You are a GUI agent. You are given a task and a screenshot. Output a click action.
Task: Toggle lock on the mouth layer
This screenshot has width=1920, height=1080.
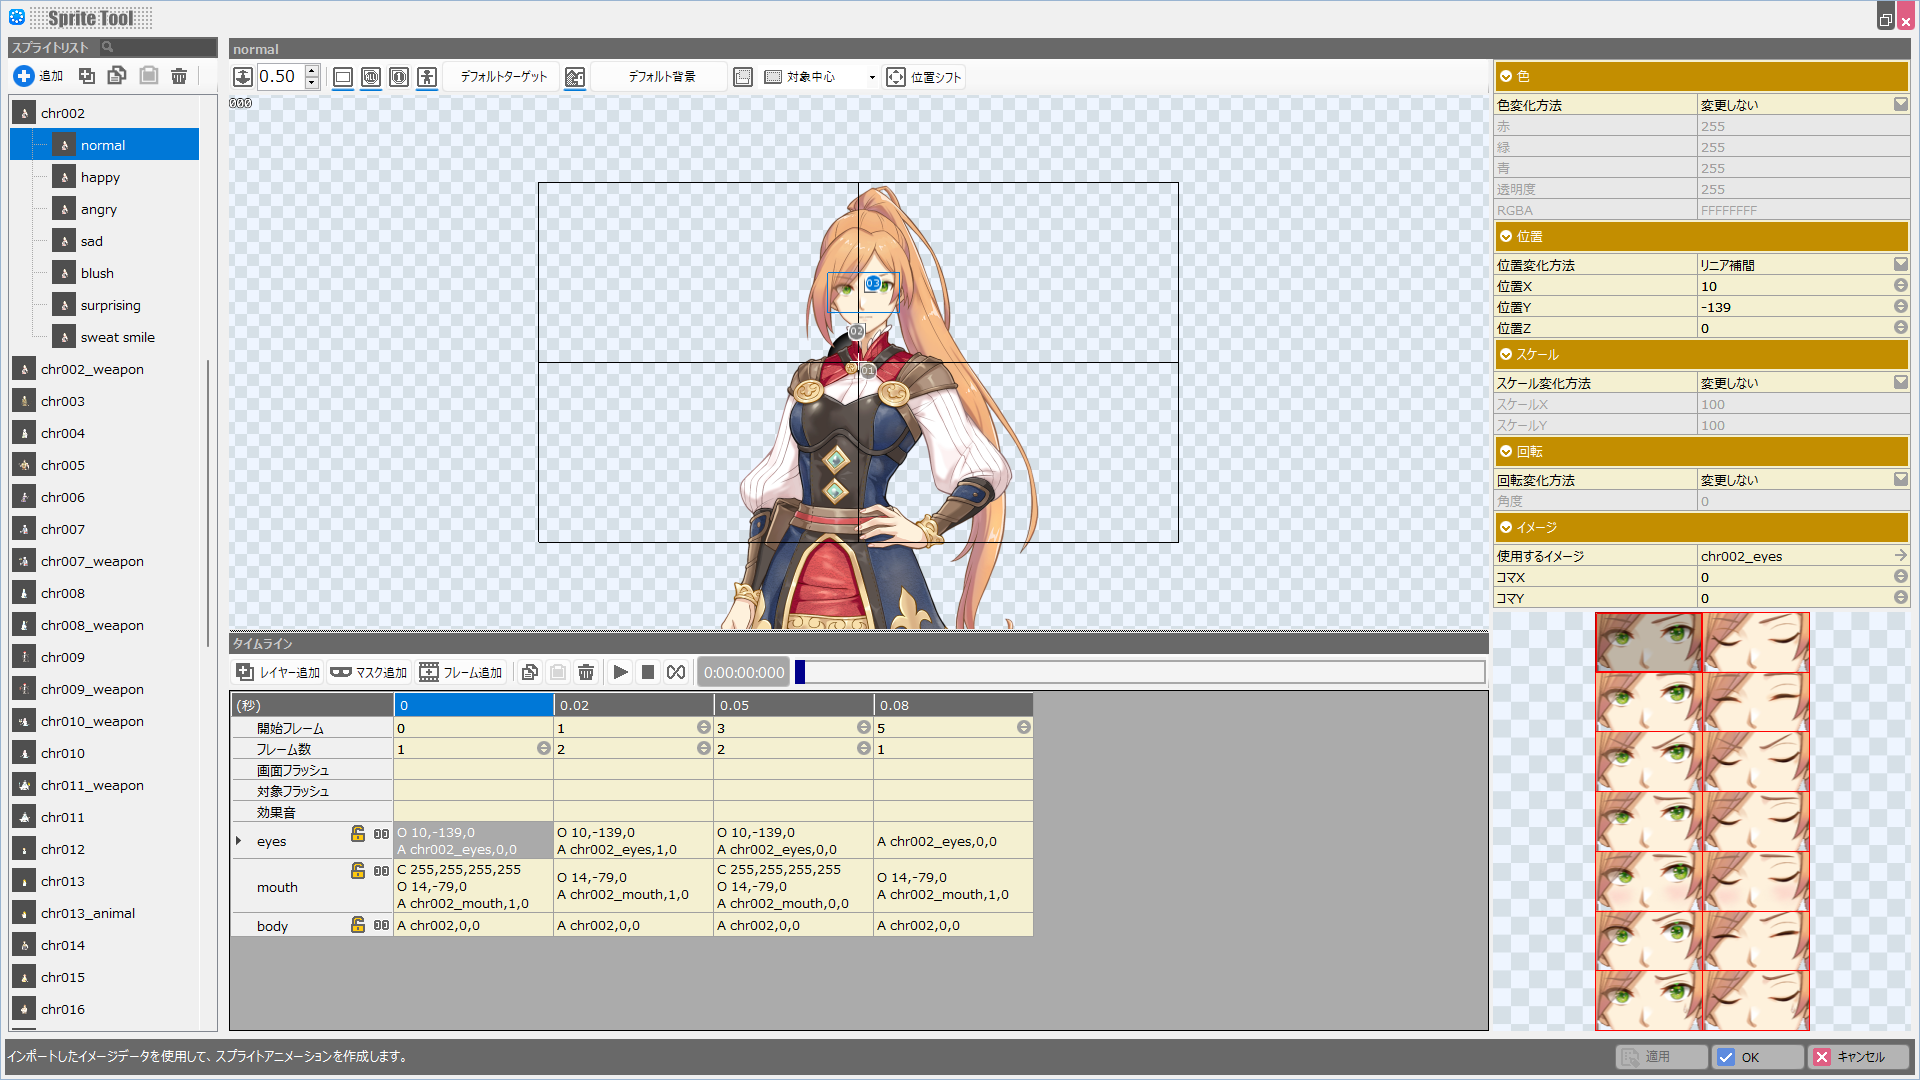pyautogui.click(x=358, y=870)
